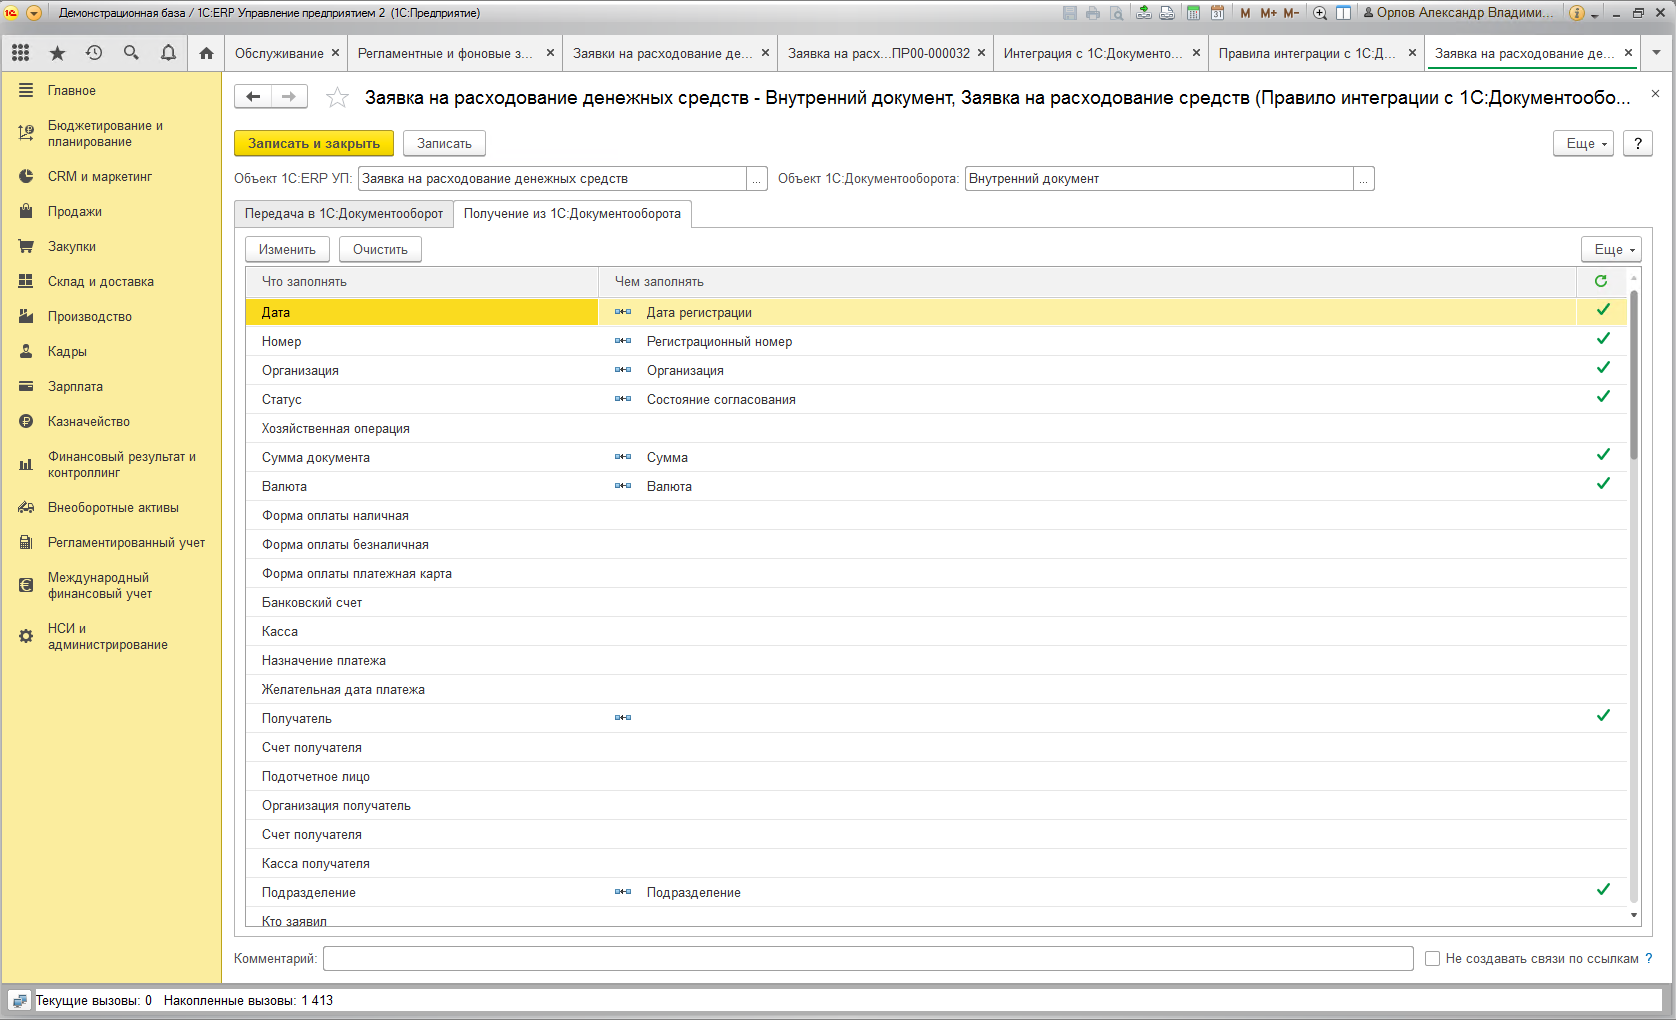Open the Казначейство section
The height and width of the screenshot is (1020, 1676).
[89, 421]
